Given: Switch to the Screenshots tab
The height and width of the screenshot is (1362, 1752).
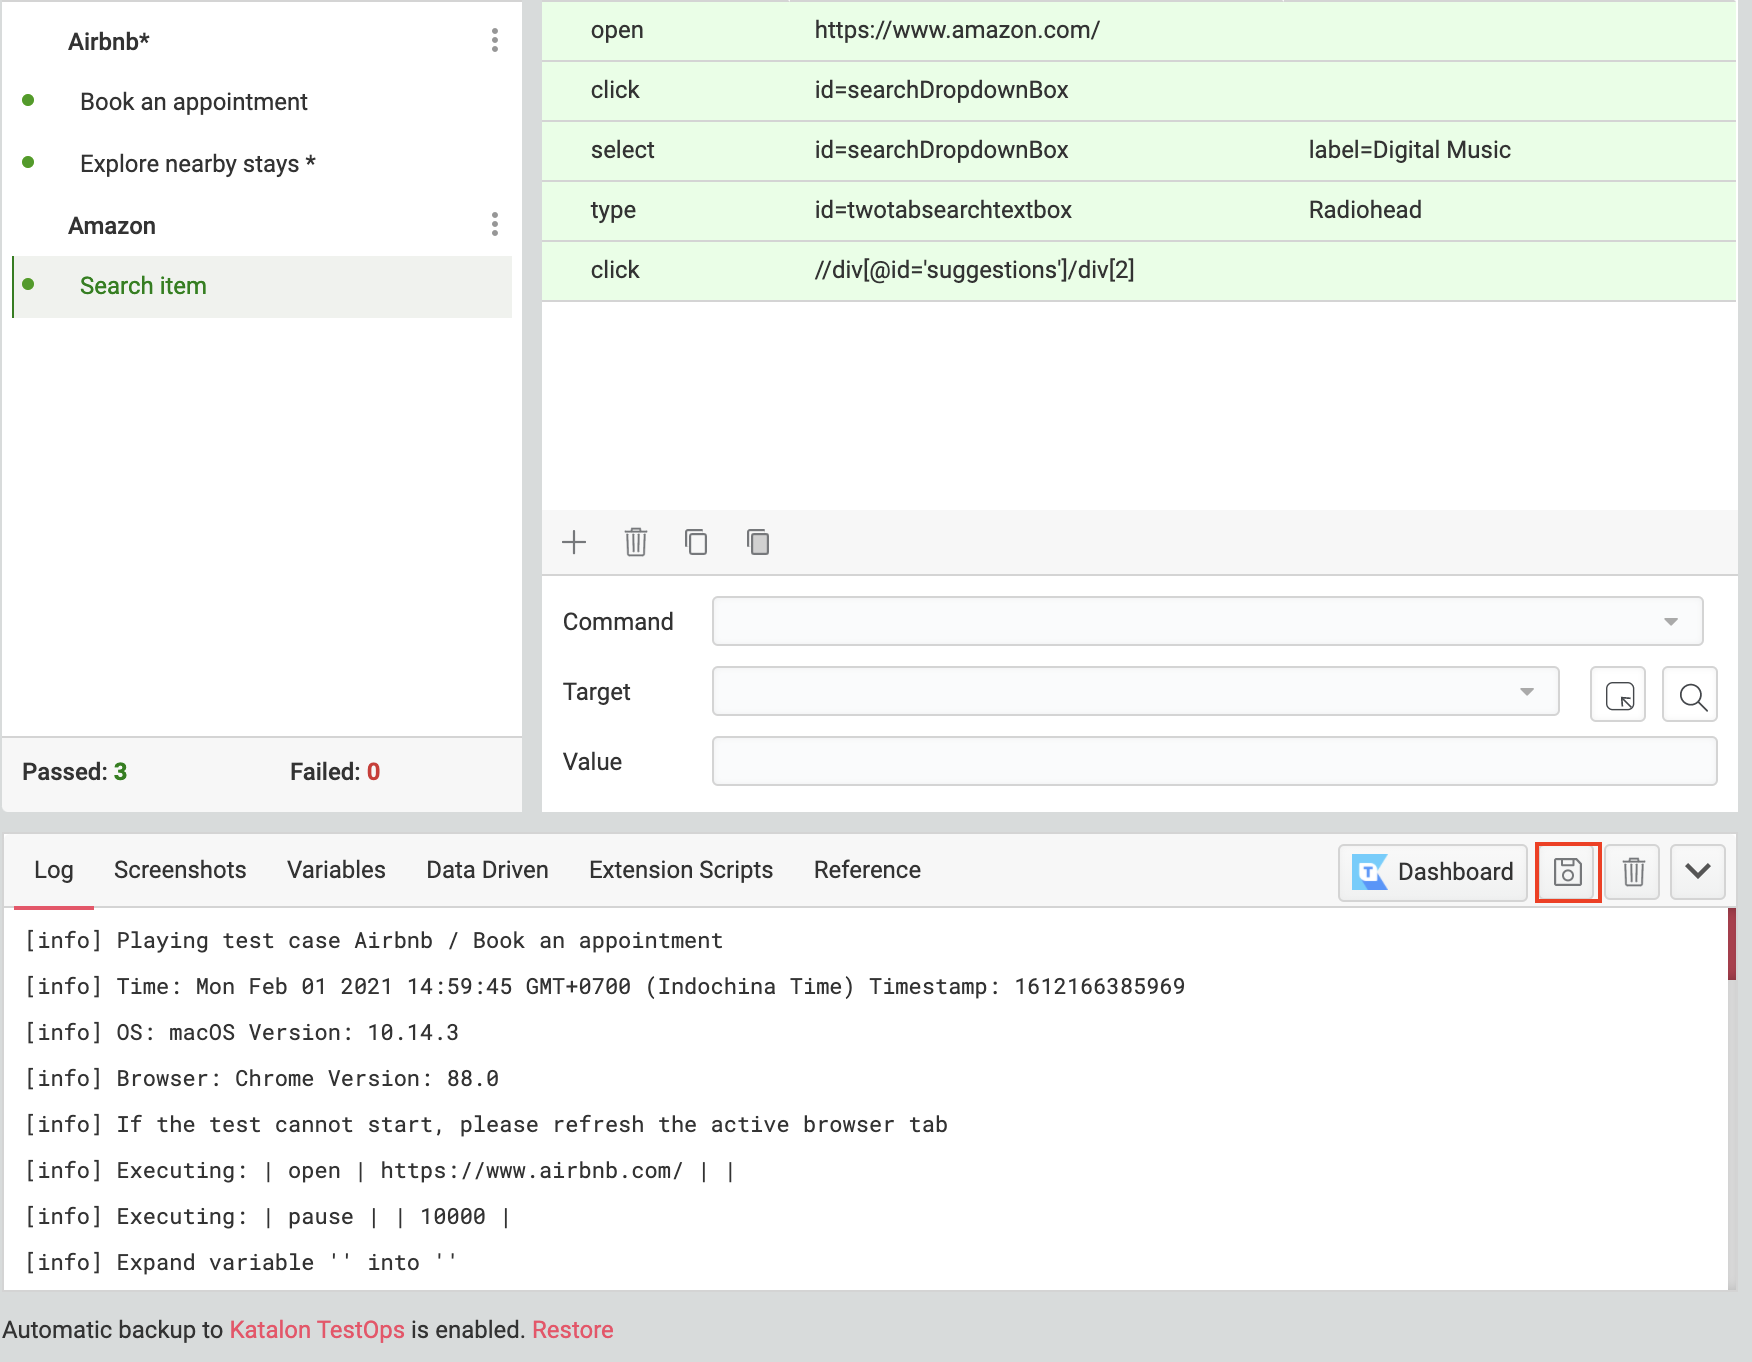Looking at the screenshot, I should [x=180, y=870].
